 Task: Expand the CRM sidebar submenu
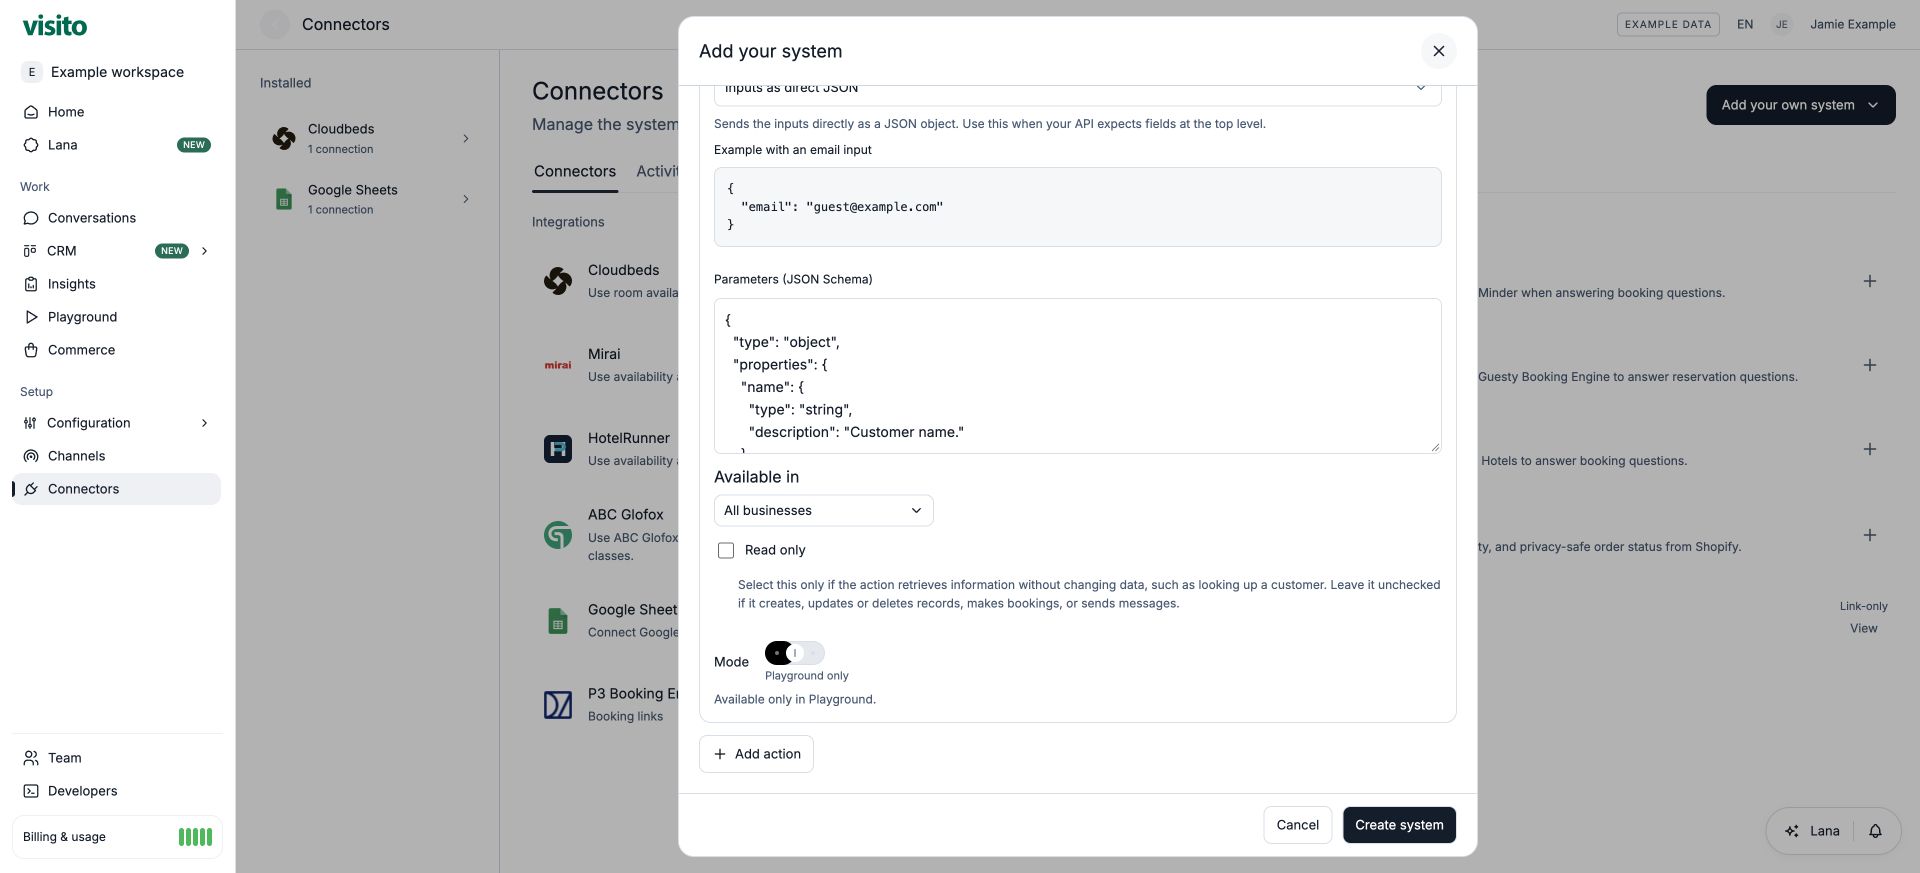204,251
